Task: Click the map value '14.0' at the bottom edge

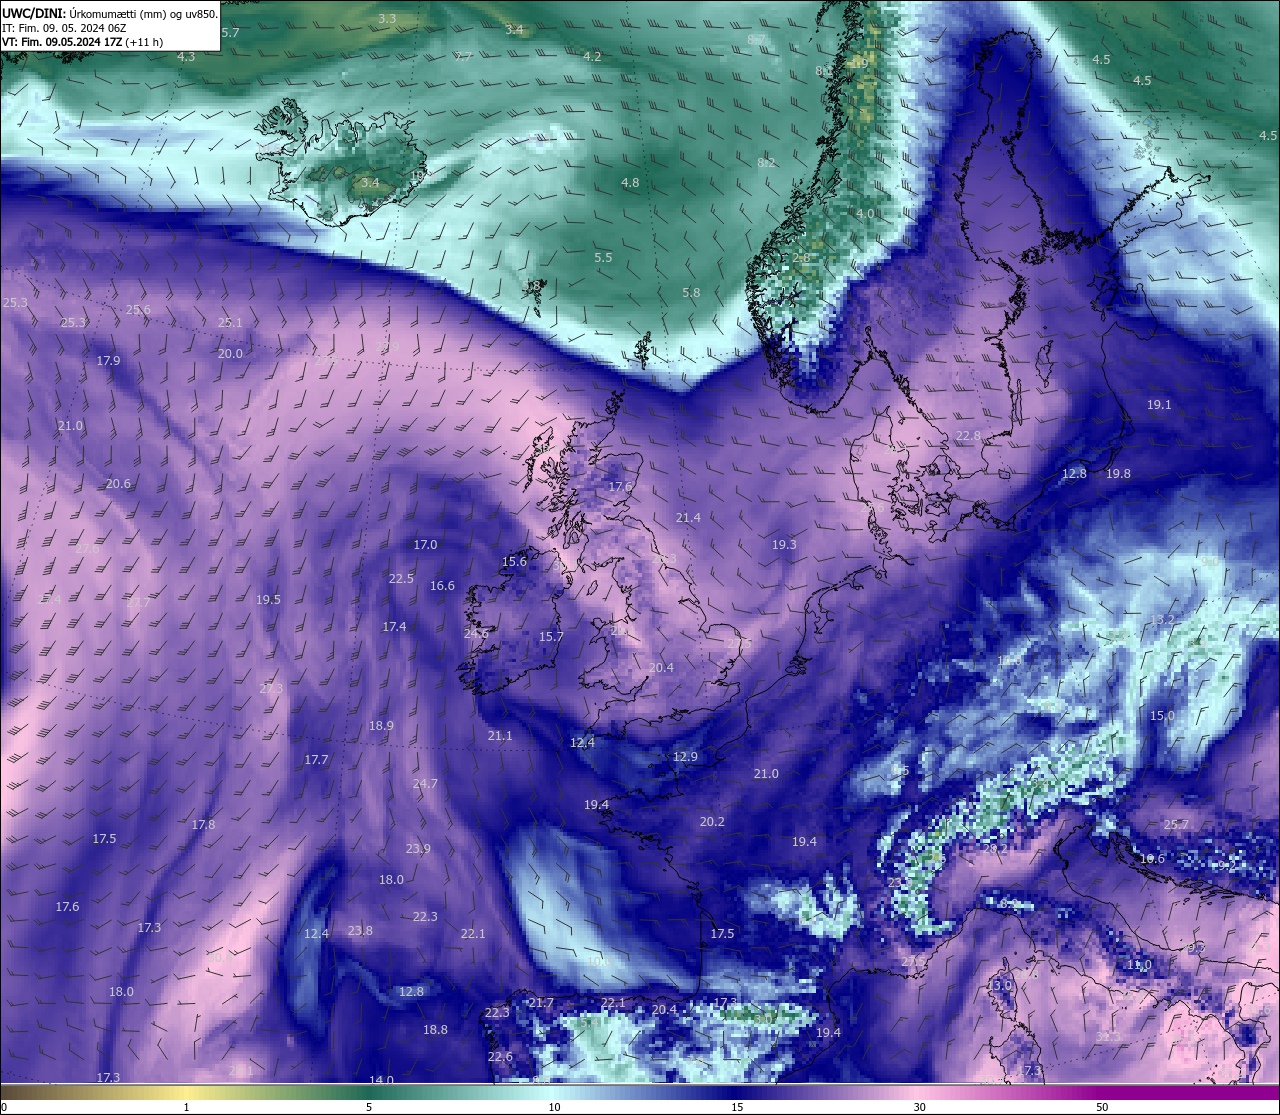Action: 381,1080
